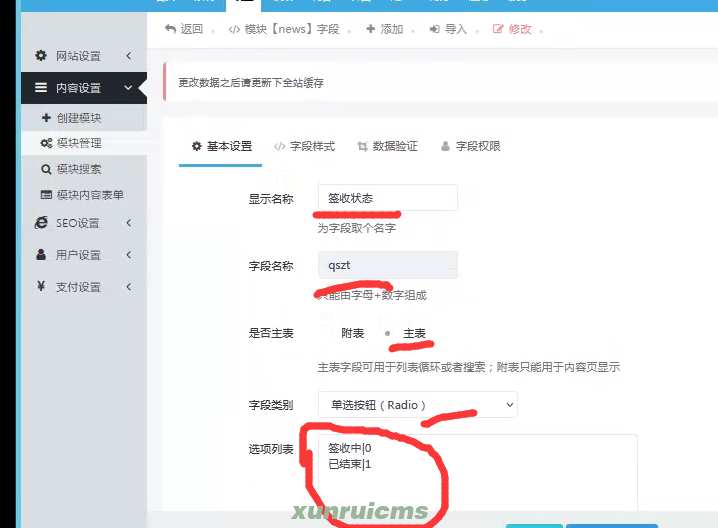Click the form icon for 模块内容表单
Screen dimensions: 718x528
coord(46,195)
